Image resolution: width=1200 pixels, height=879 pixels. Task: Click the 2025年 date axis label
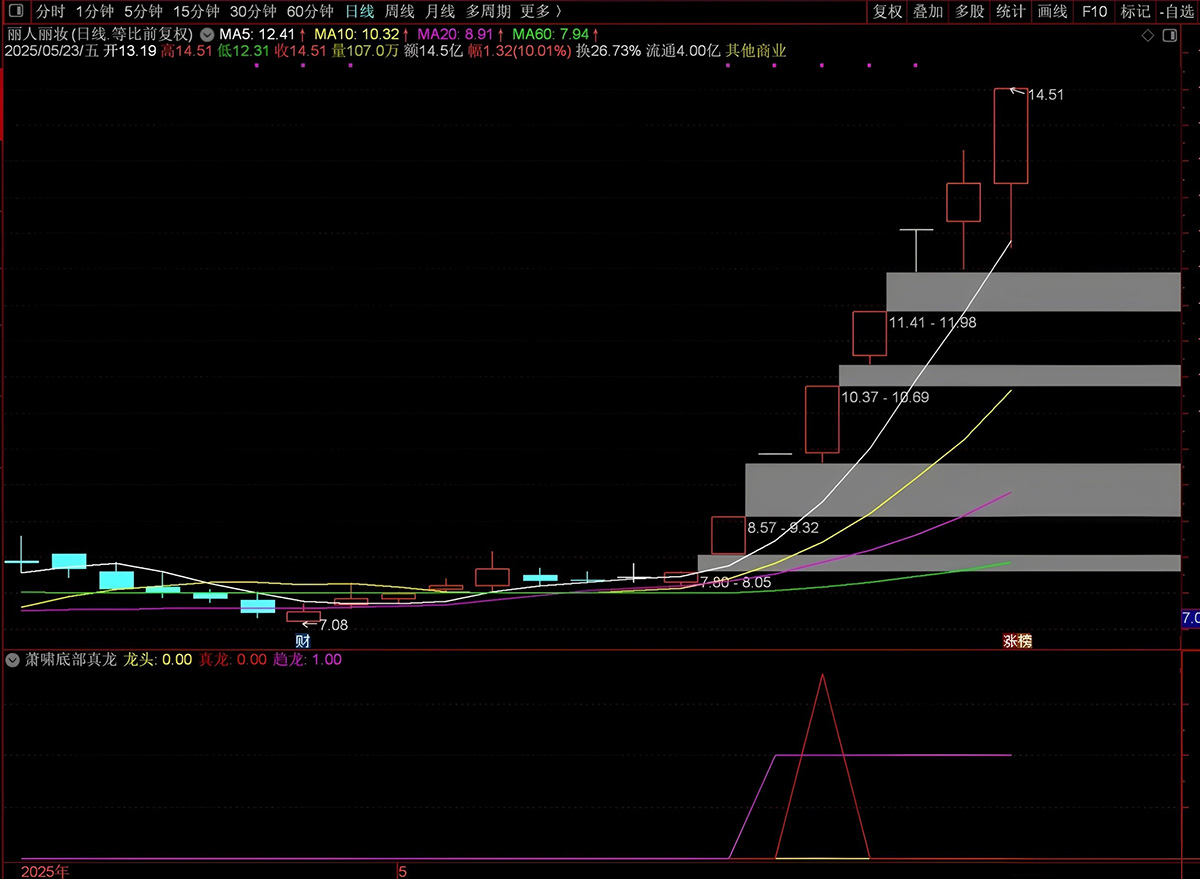click(x=45, y=871)
